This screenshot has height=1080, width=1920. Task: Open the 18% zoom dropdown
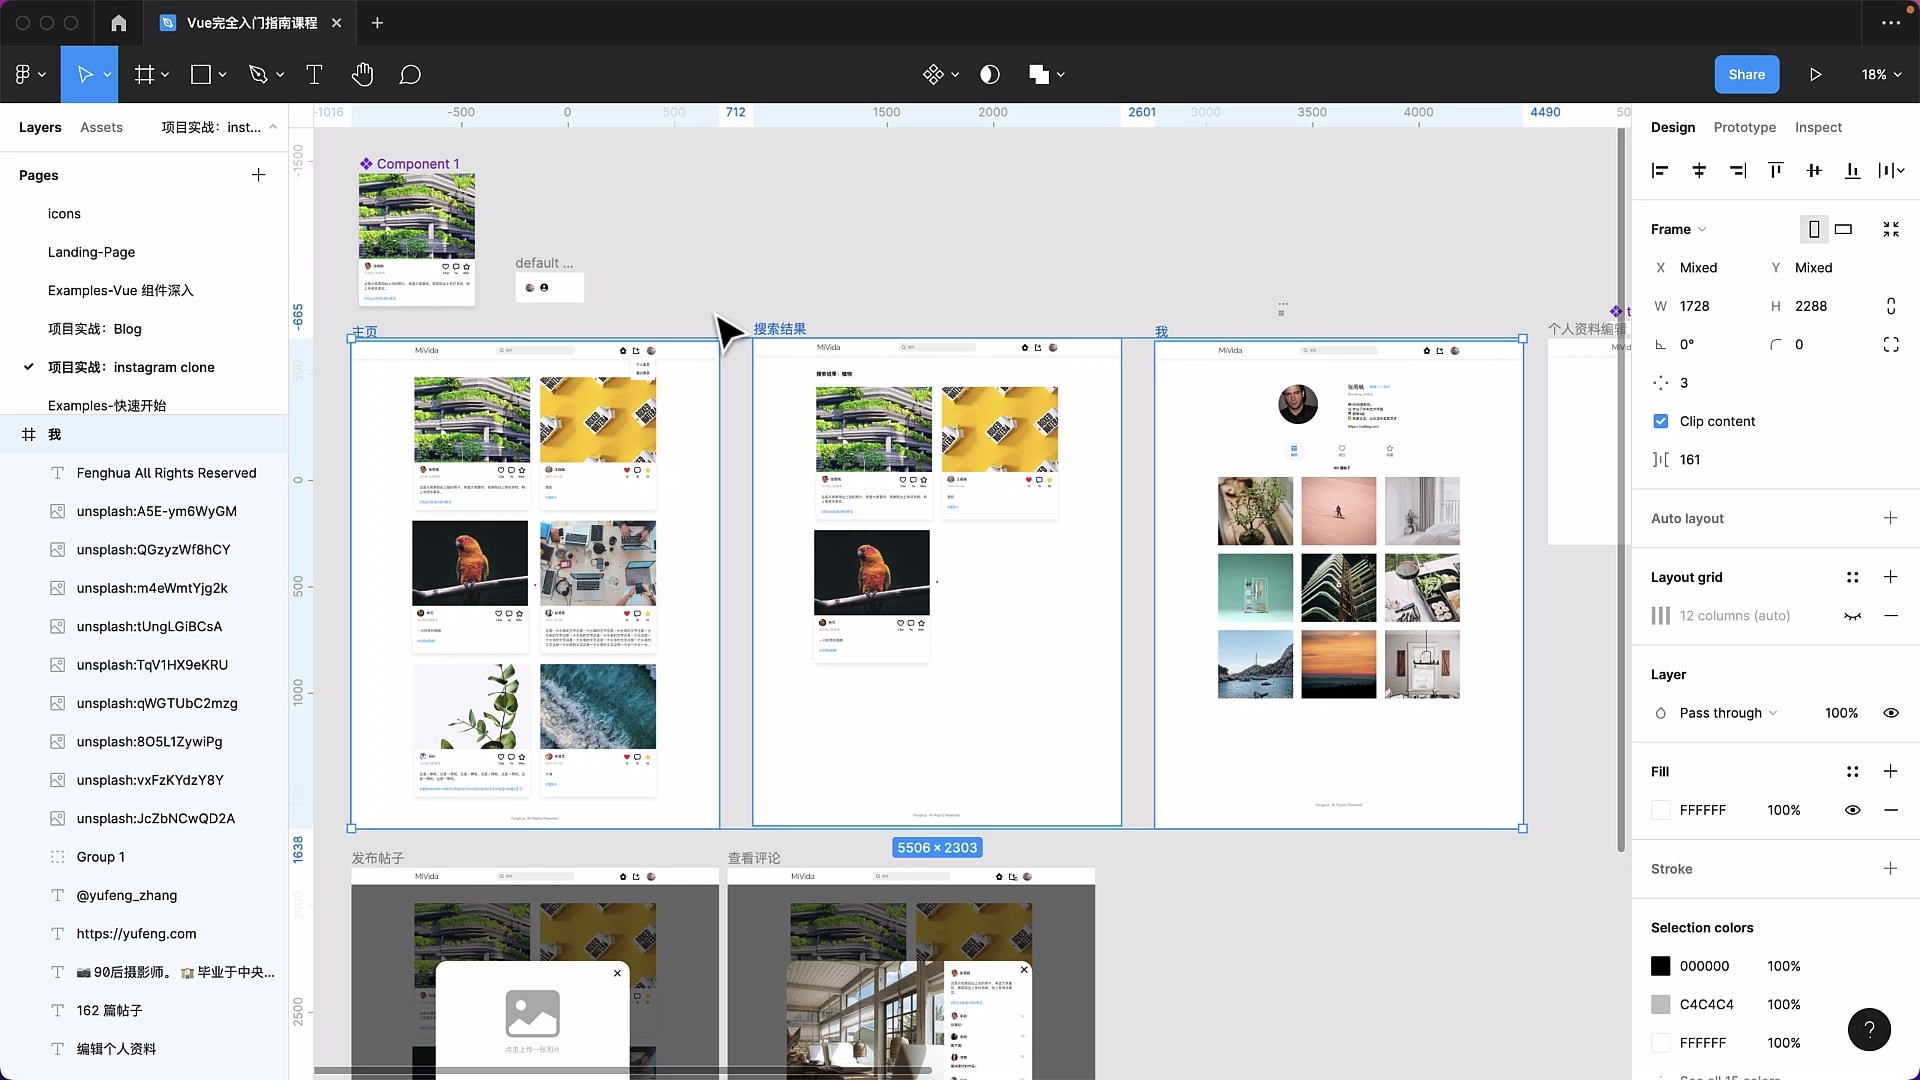1881,75
